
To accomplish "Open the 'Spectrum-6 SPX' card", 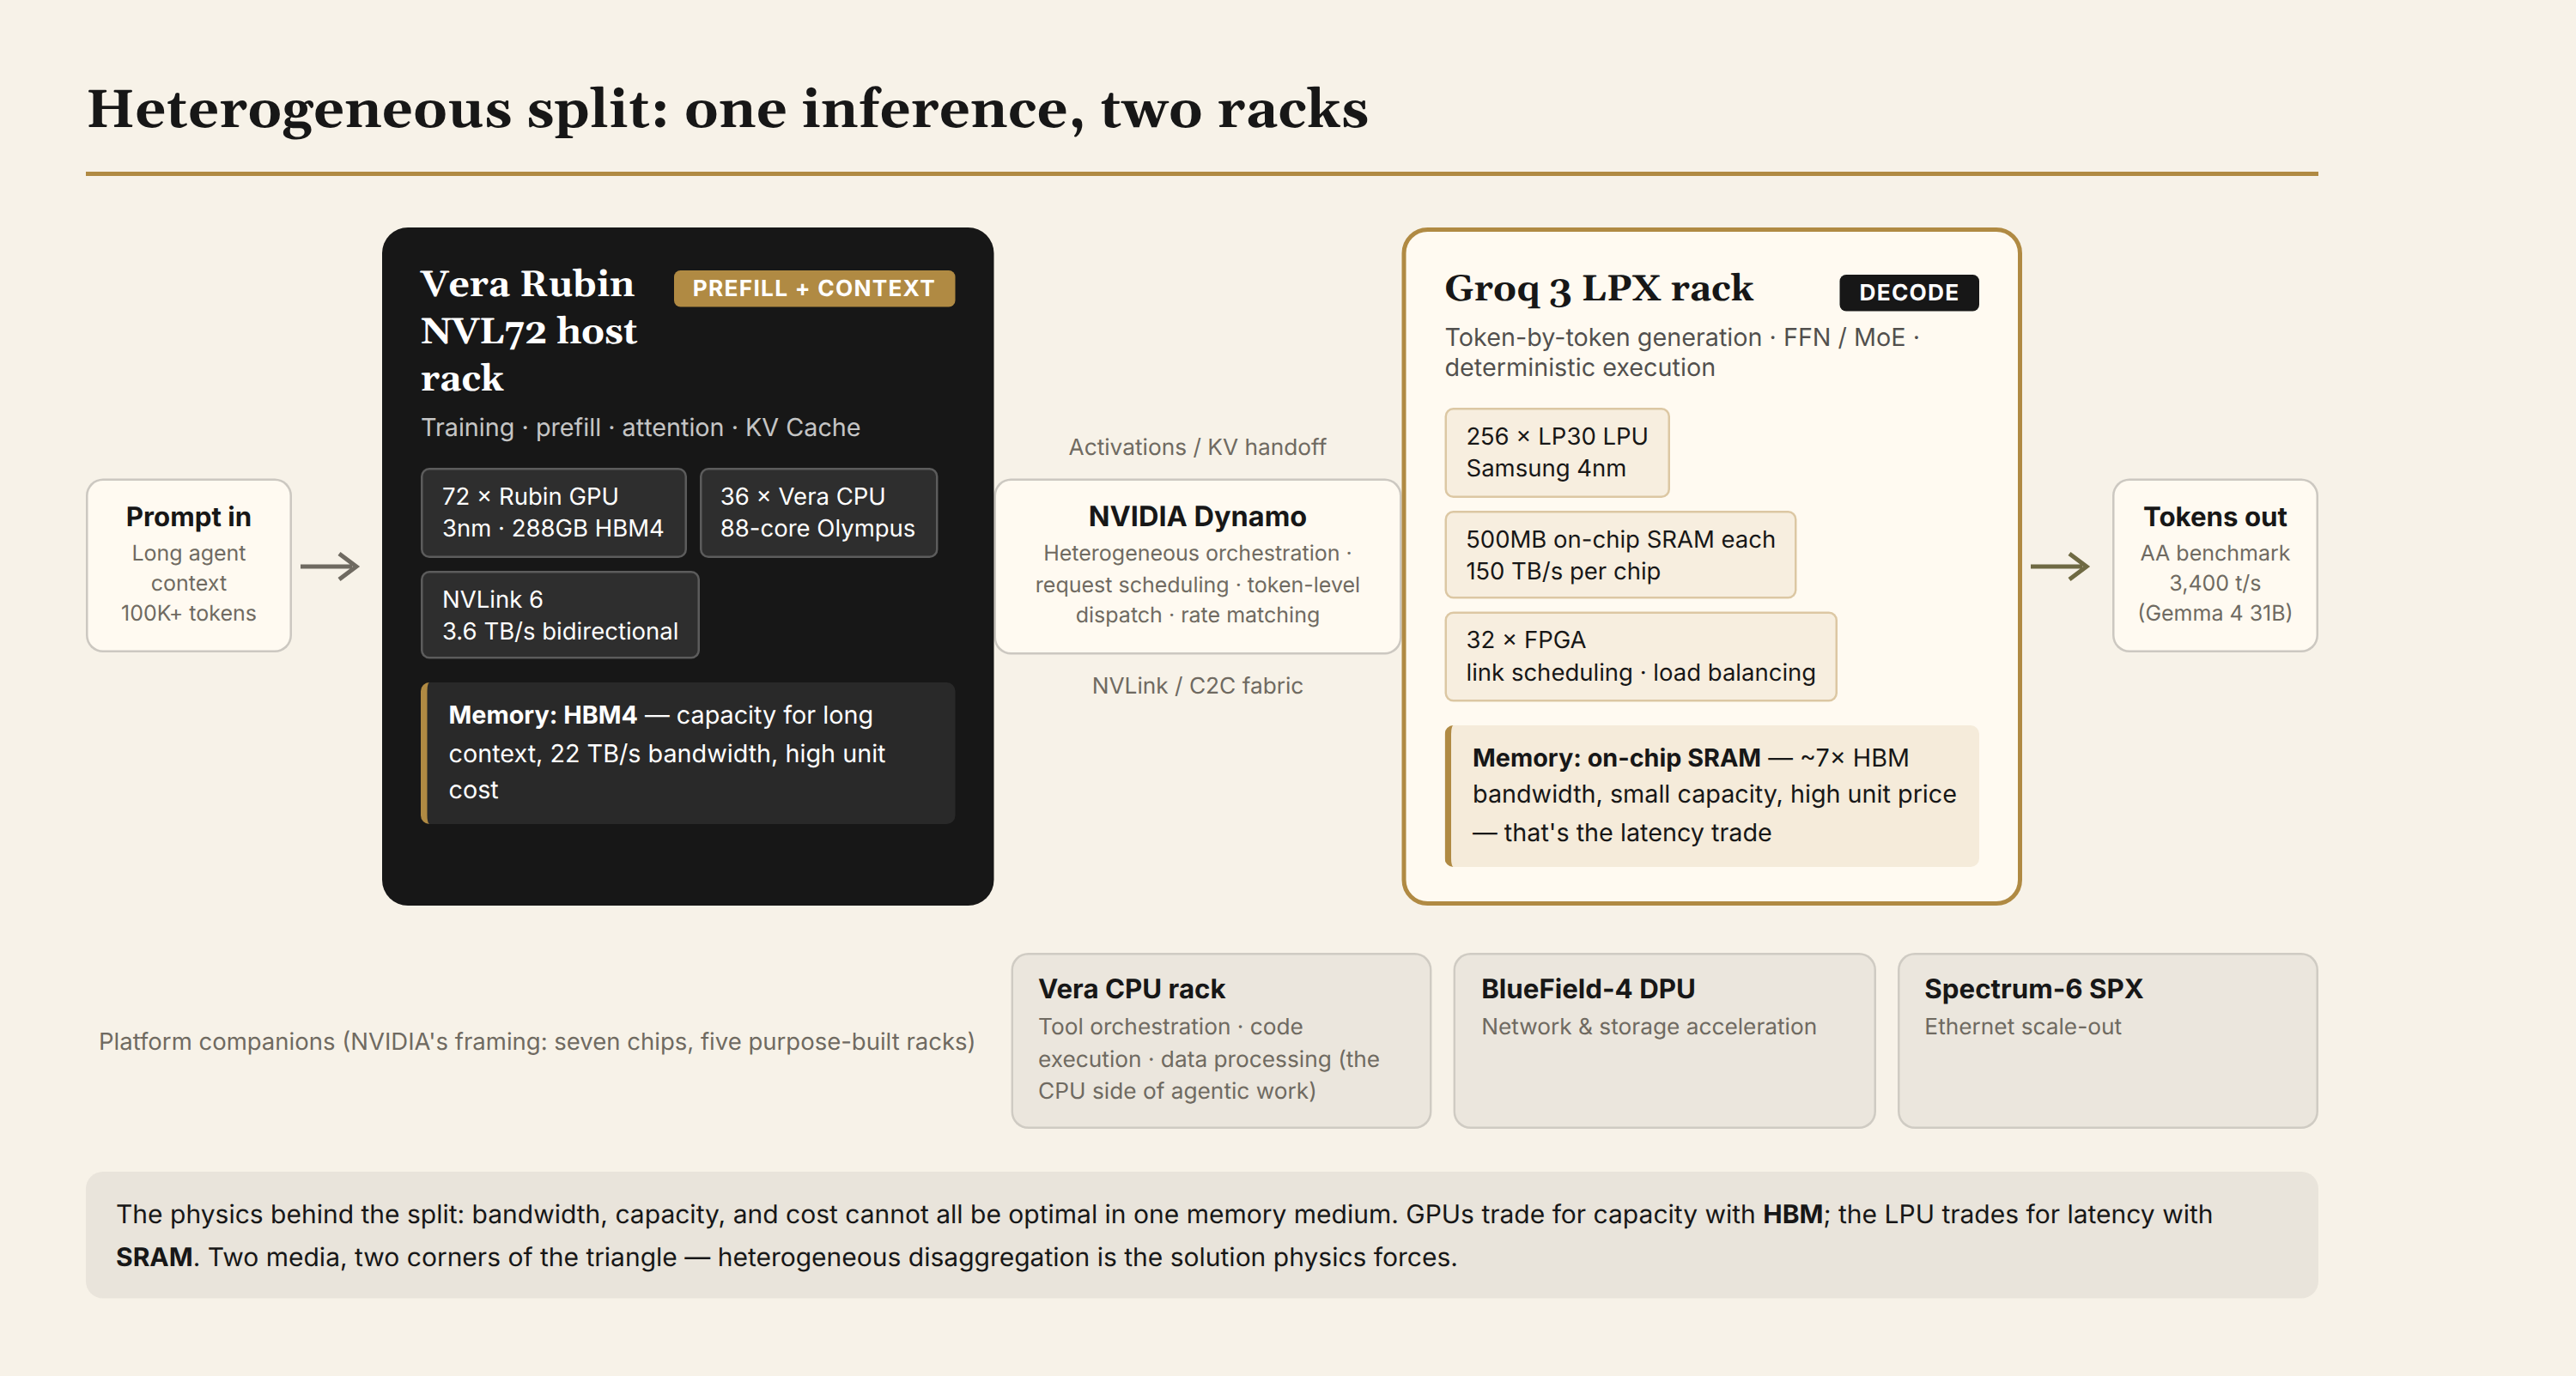I will [2107, 1040].
